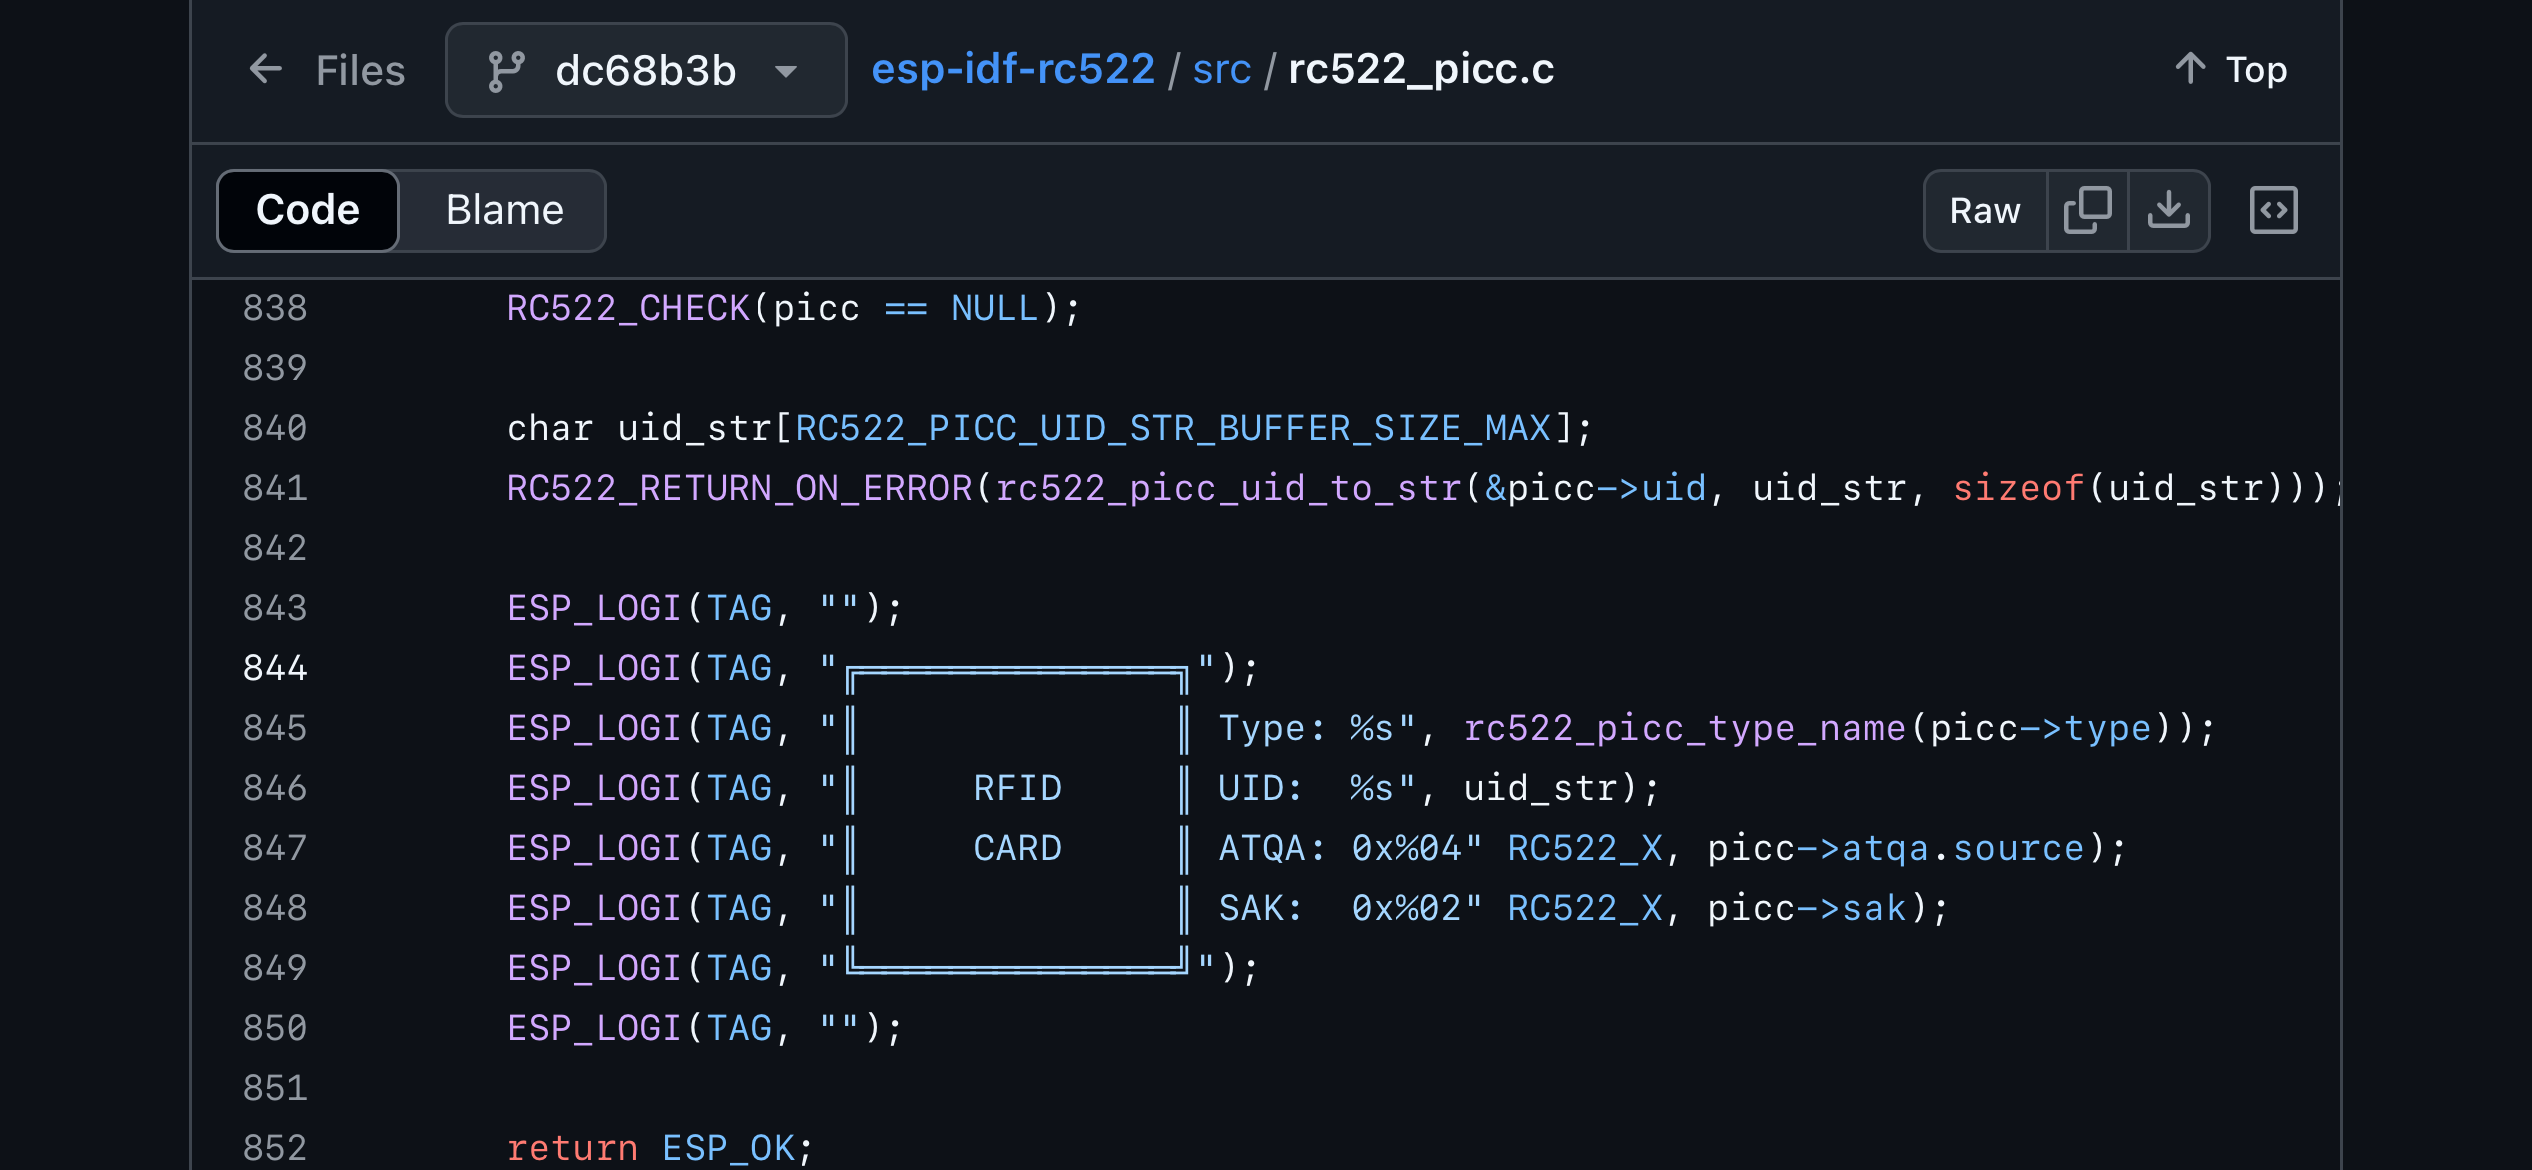Click the rc522_picc_type_name function symbol

coord(1684,728)
